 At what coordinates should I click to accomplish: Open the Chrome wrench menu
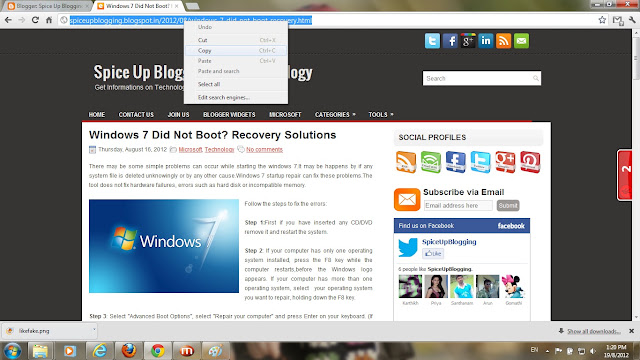pos(633,20)
